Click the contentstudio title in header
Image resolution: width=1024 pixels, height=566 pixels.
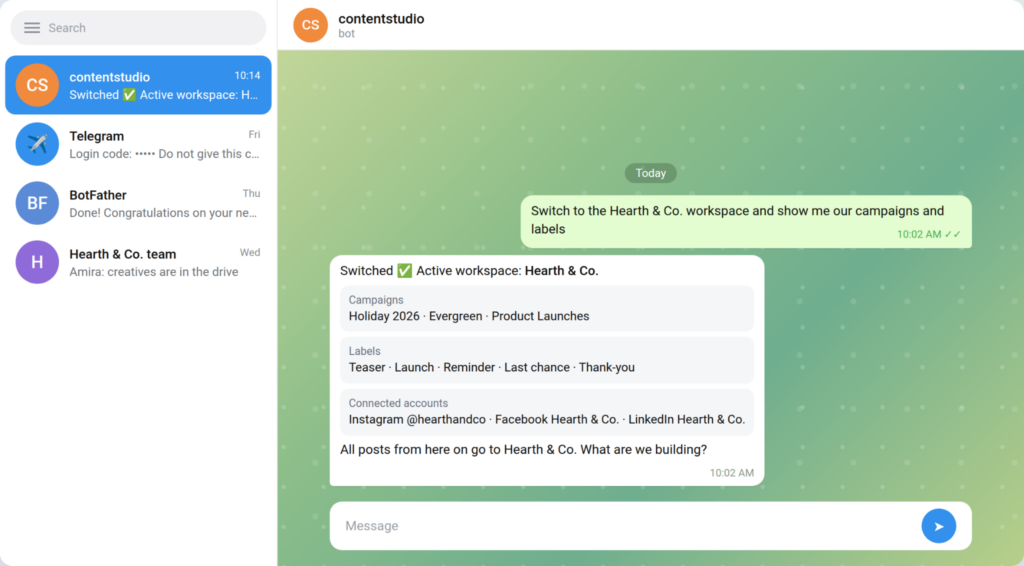(x=381, y=19)
